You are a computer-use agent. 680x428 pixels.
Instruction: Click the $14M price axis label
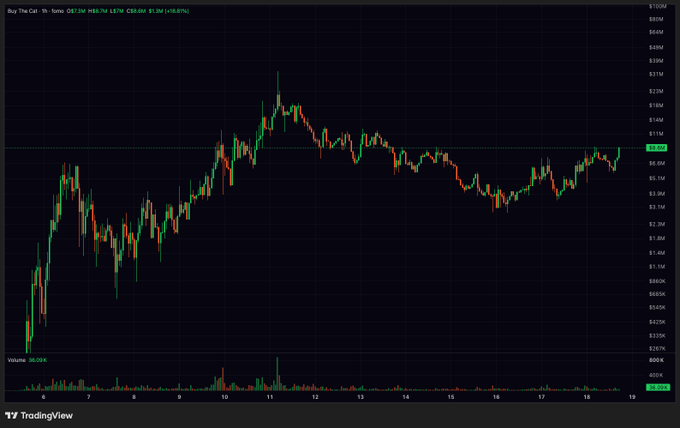(x=656, y=120)
